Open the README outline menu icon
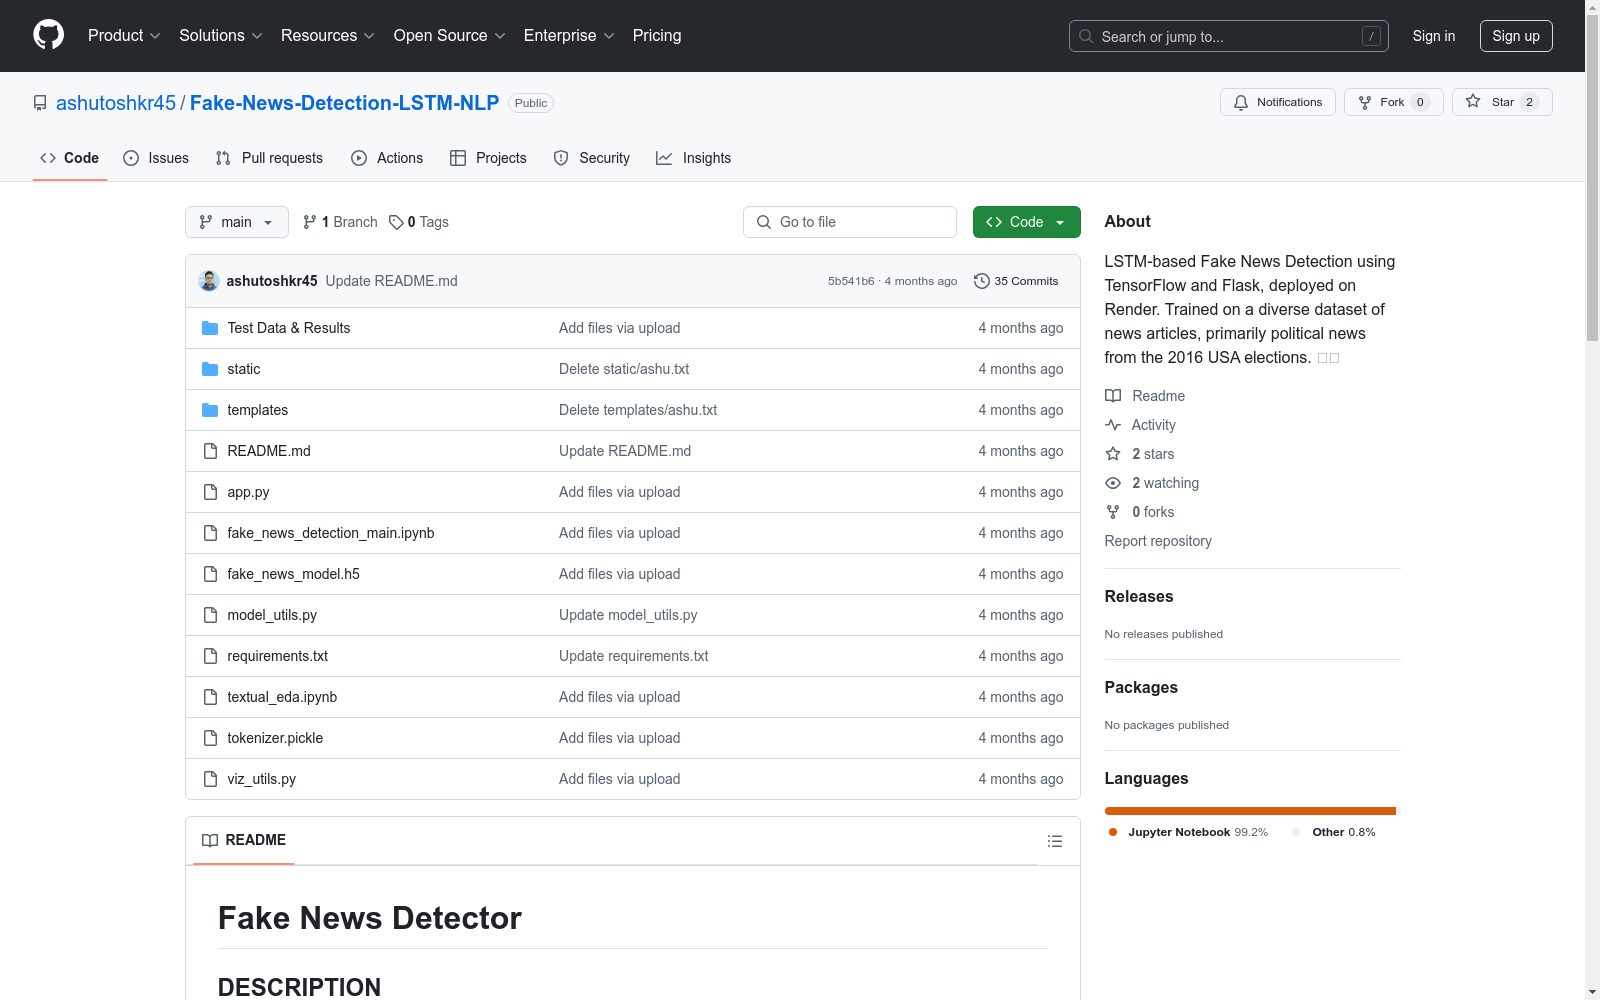The height and width of the screenshot is (1000, 1600). [x=1054, y=841]
